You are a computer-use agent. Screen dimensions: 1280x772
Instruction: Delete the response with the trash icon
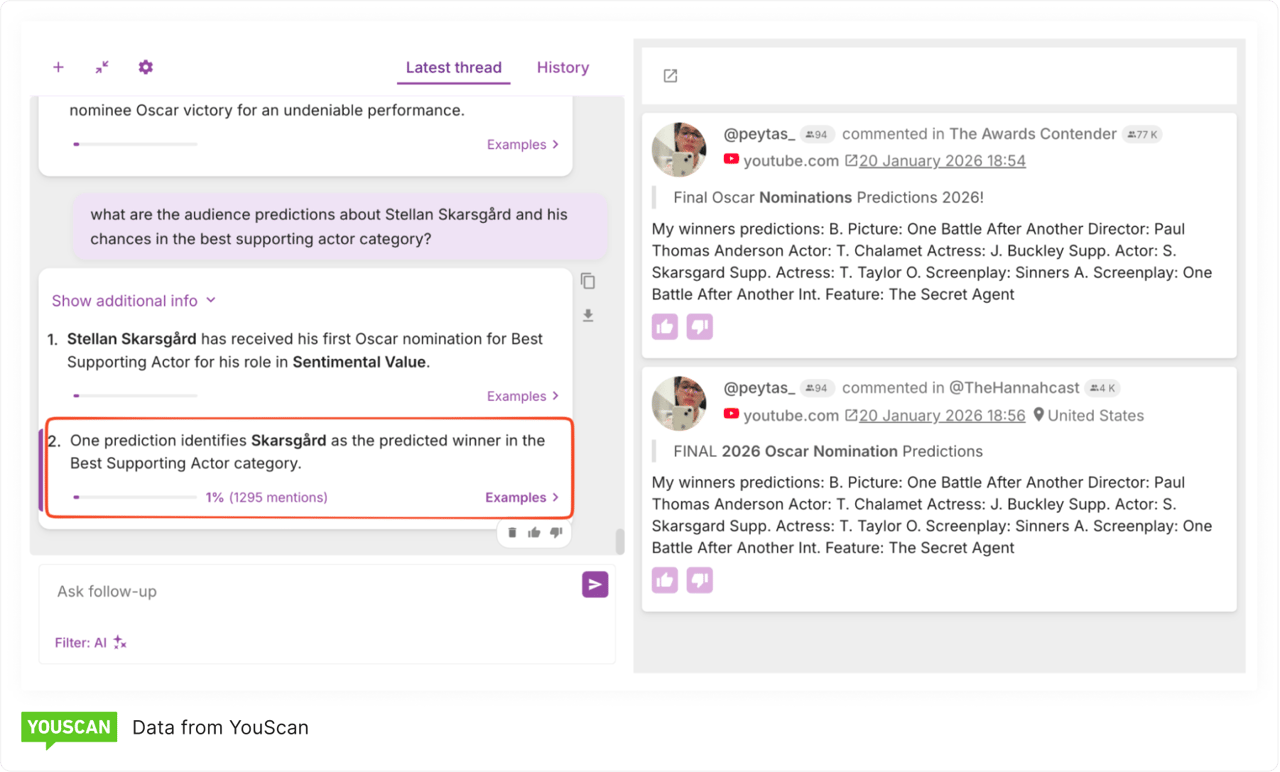512,533
